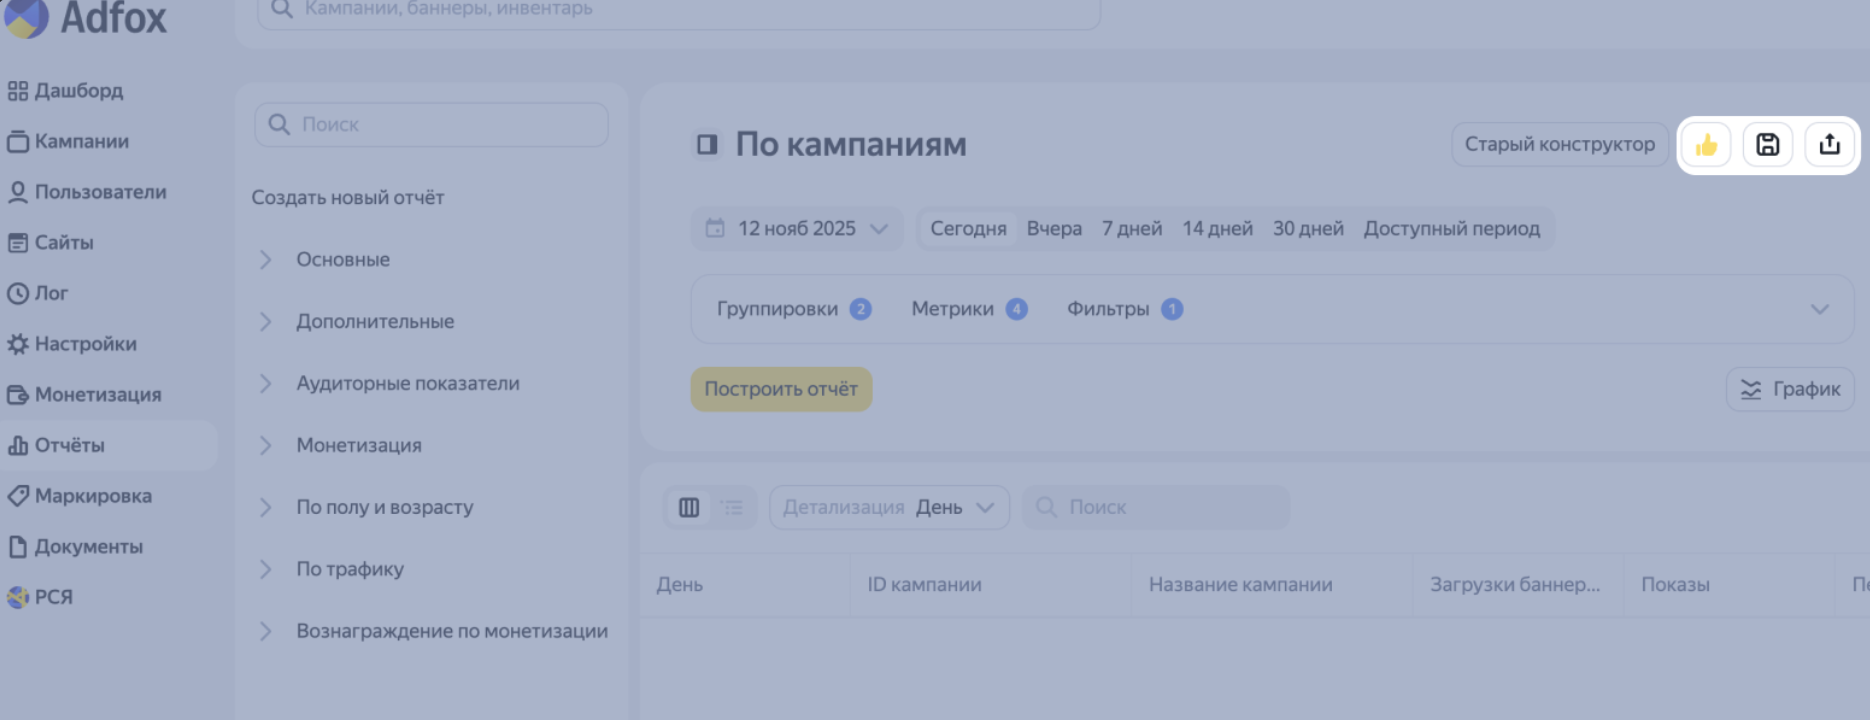Open the date picker 12 нояб 2025
The width and height of the screenshot is (1870, 720).
[x=797, y=229]
